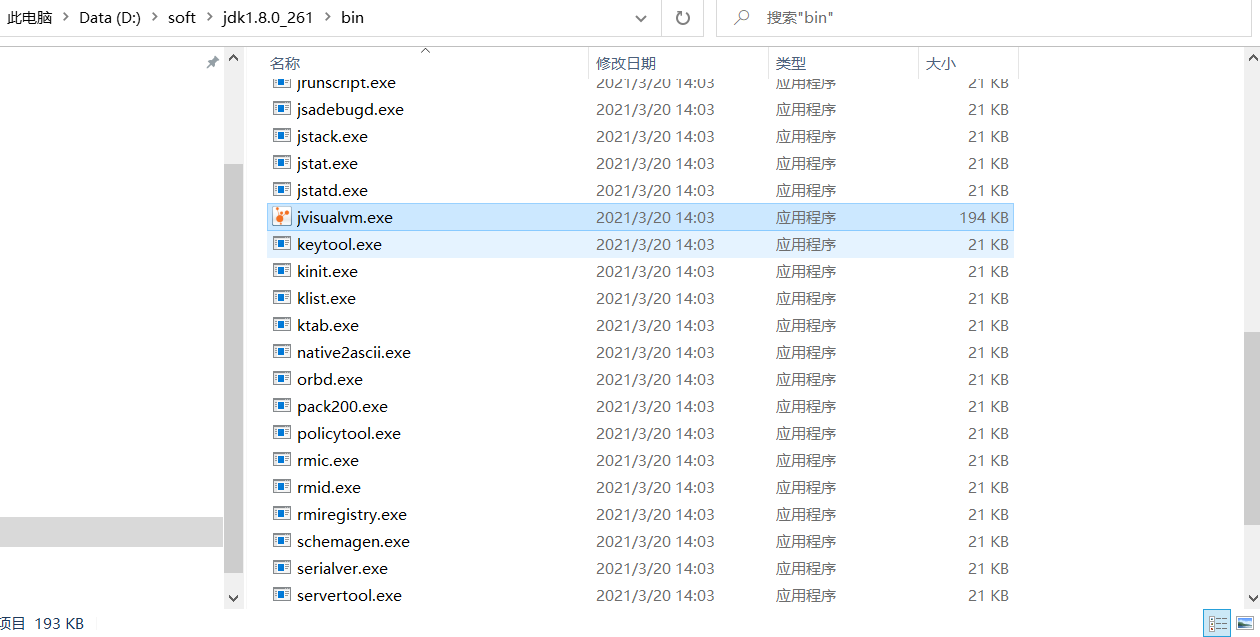The image size is (1260, 637).
Task: Switch to large thumbnails view
Action: tap(1245, 622)
